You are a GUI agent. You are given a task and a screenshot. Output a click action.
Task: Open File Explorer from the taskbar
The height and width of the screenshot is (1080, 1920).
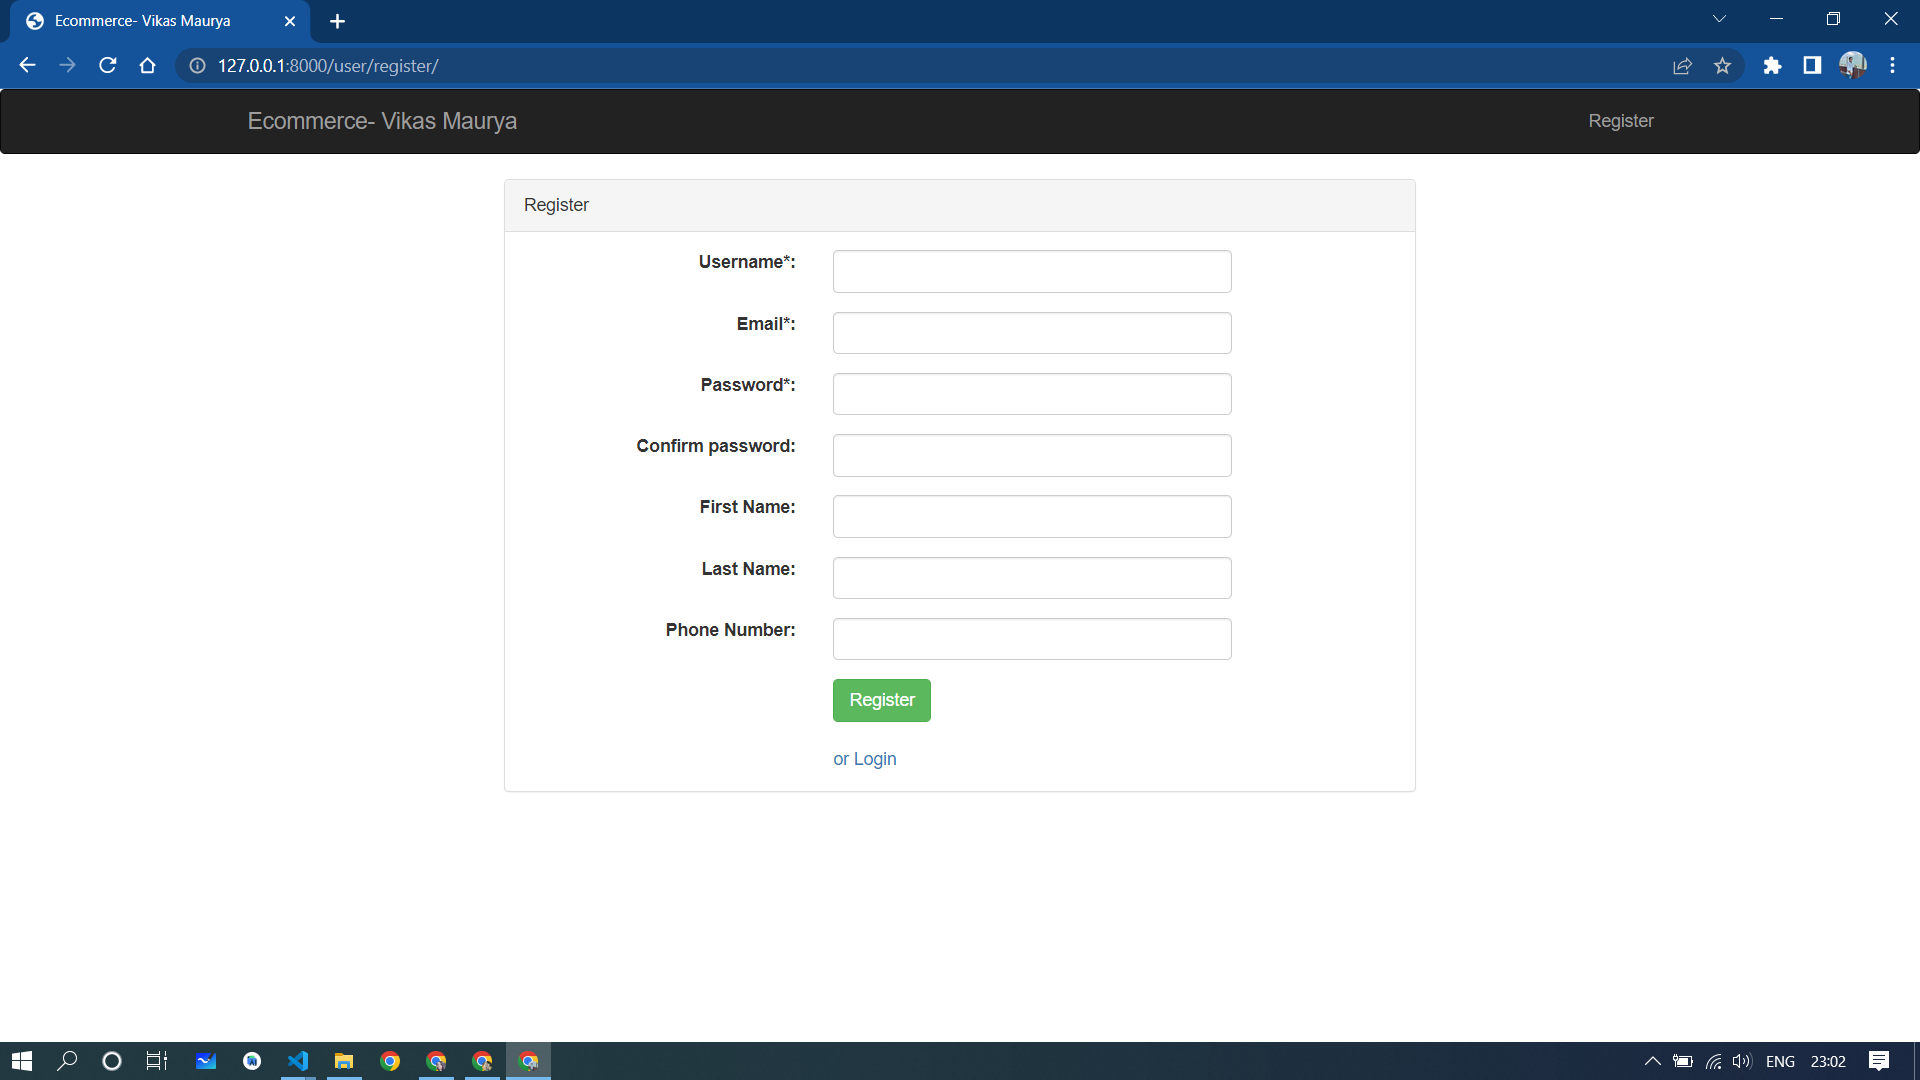344,1061
